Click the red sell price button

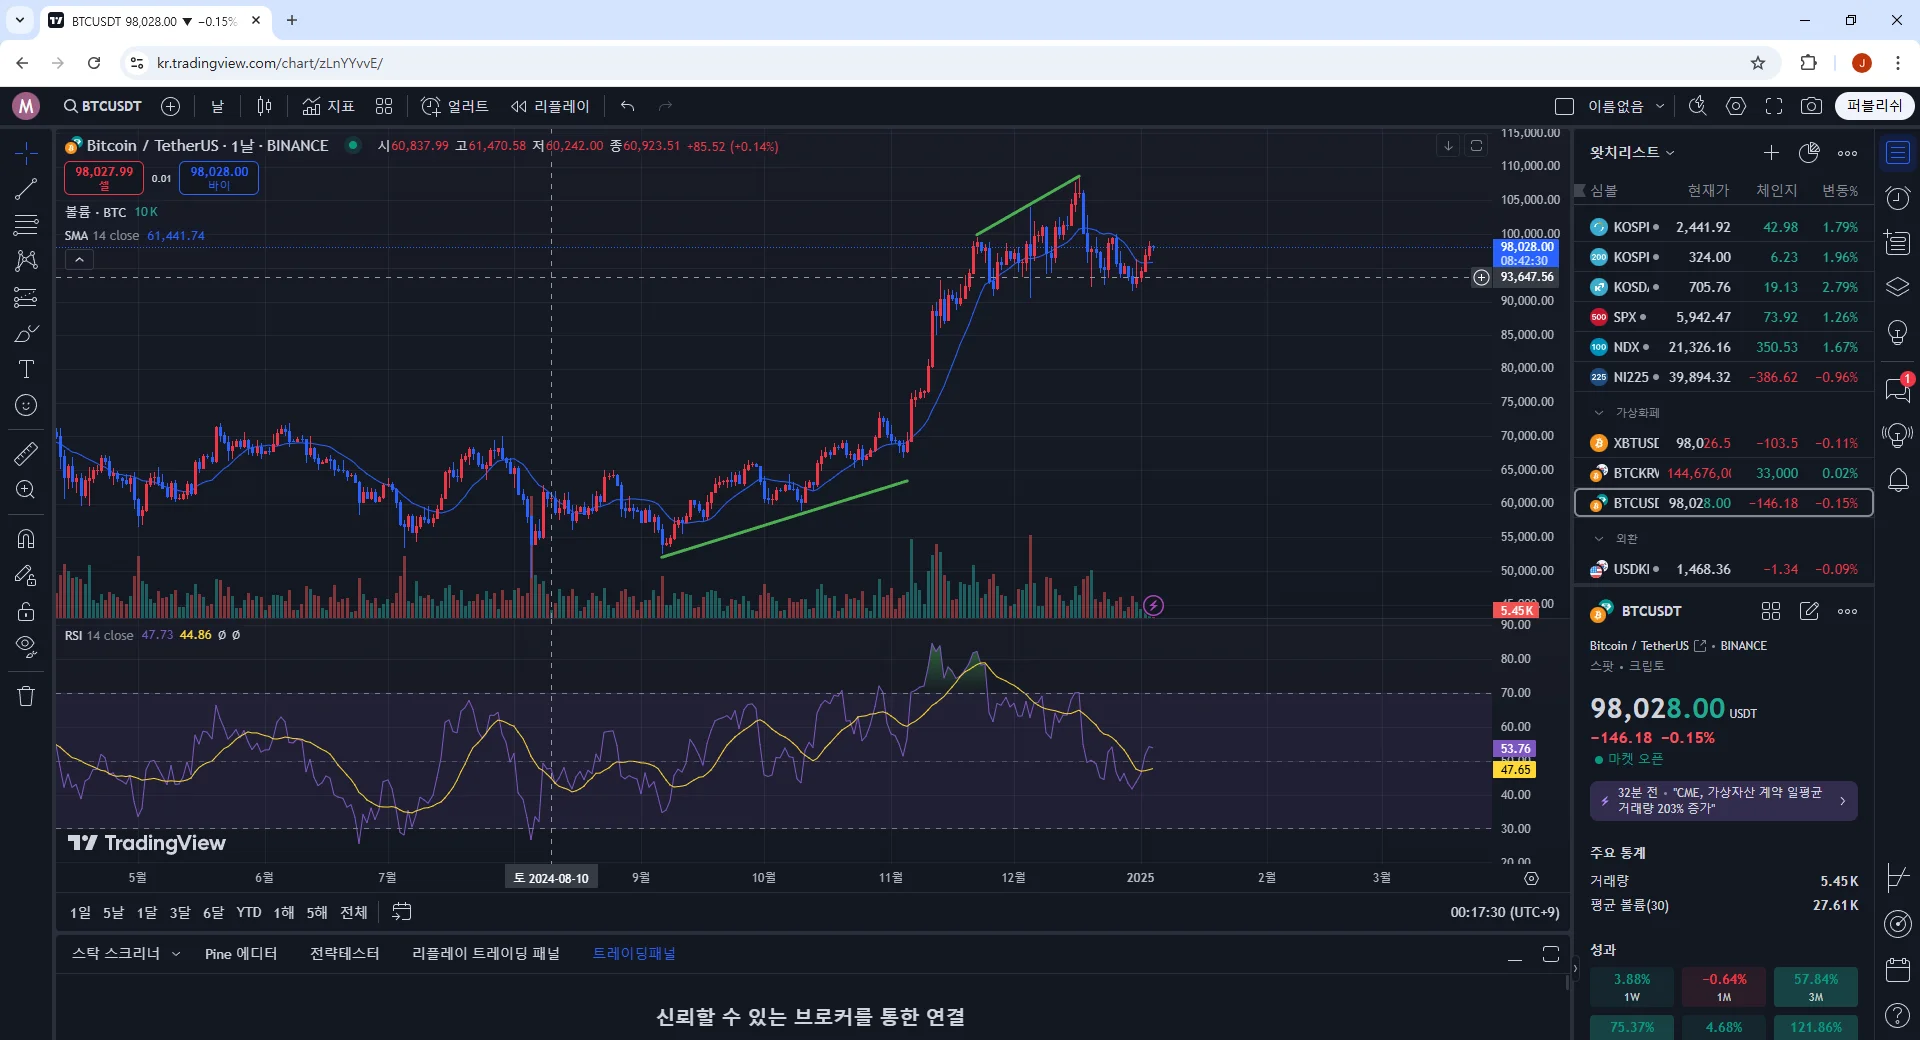click(104, 178)
